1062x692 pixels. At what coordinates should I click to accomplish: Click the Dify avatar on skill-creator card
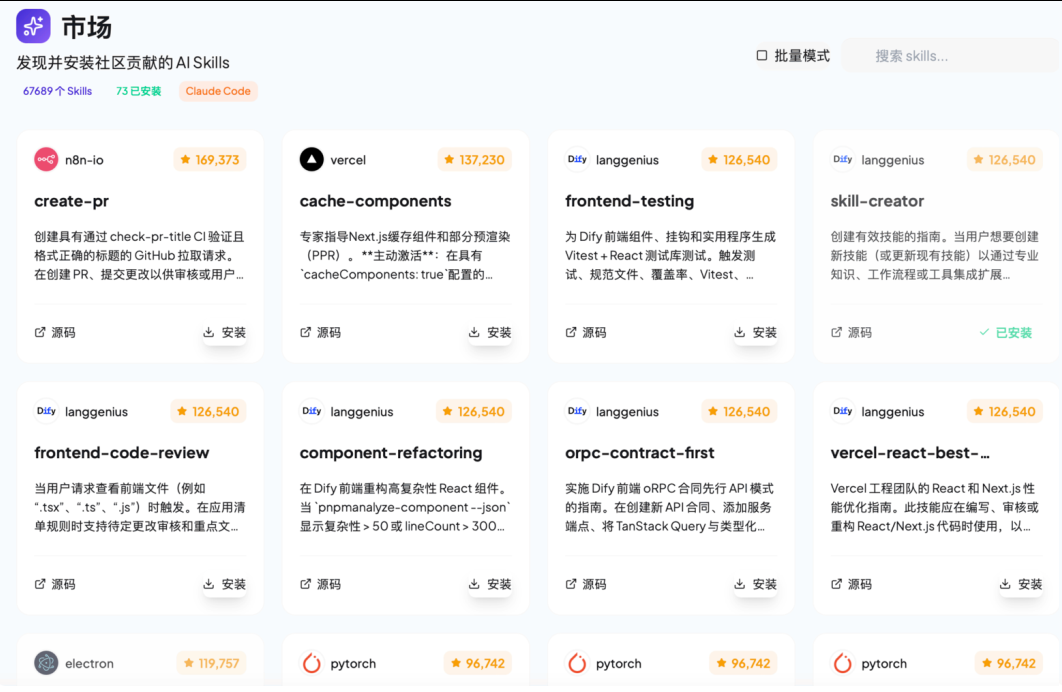[x=843, y=160]
